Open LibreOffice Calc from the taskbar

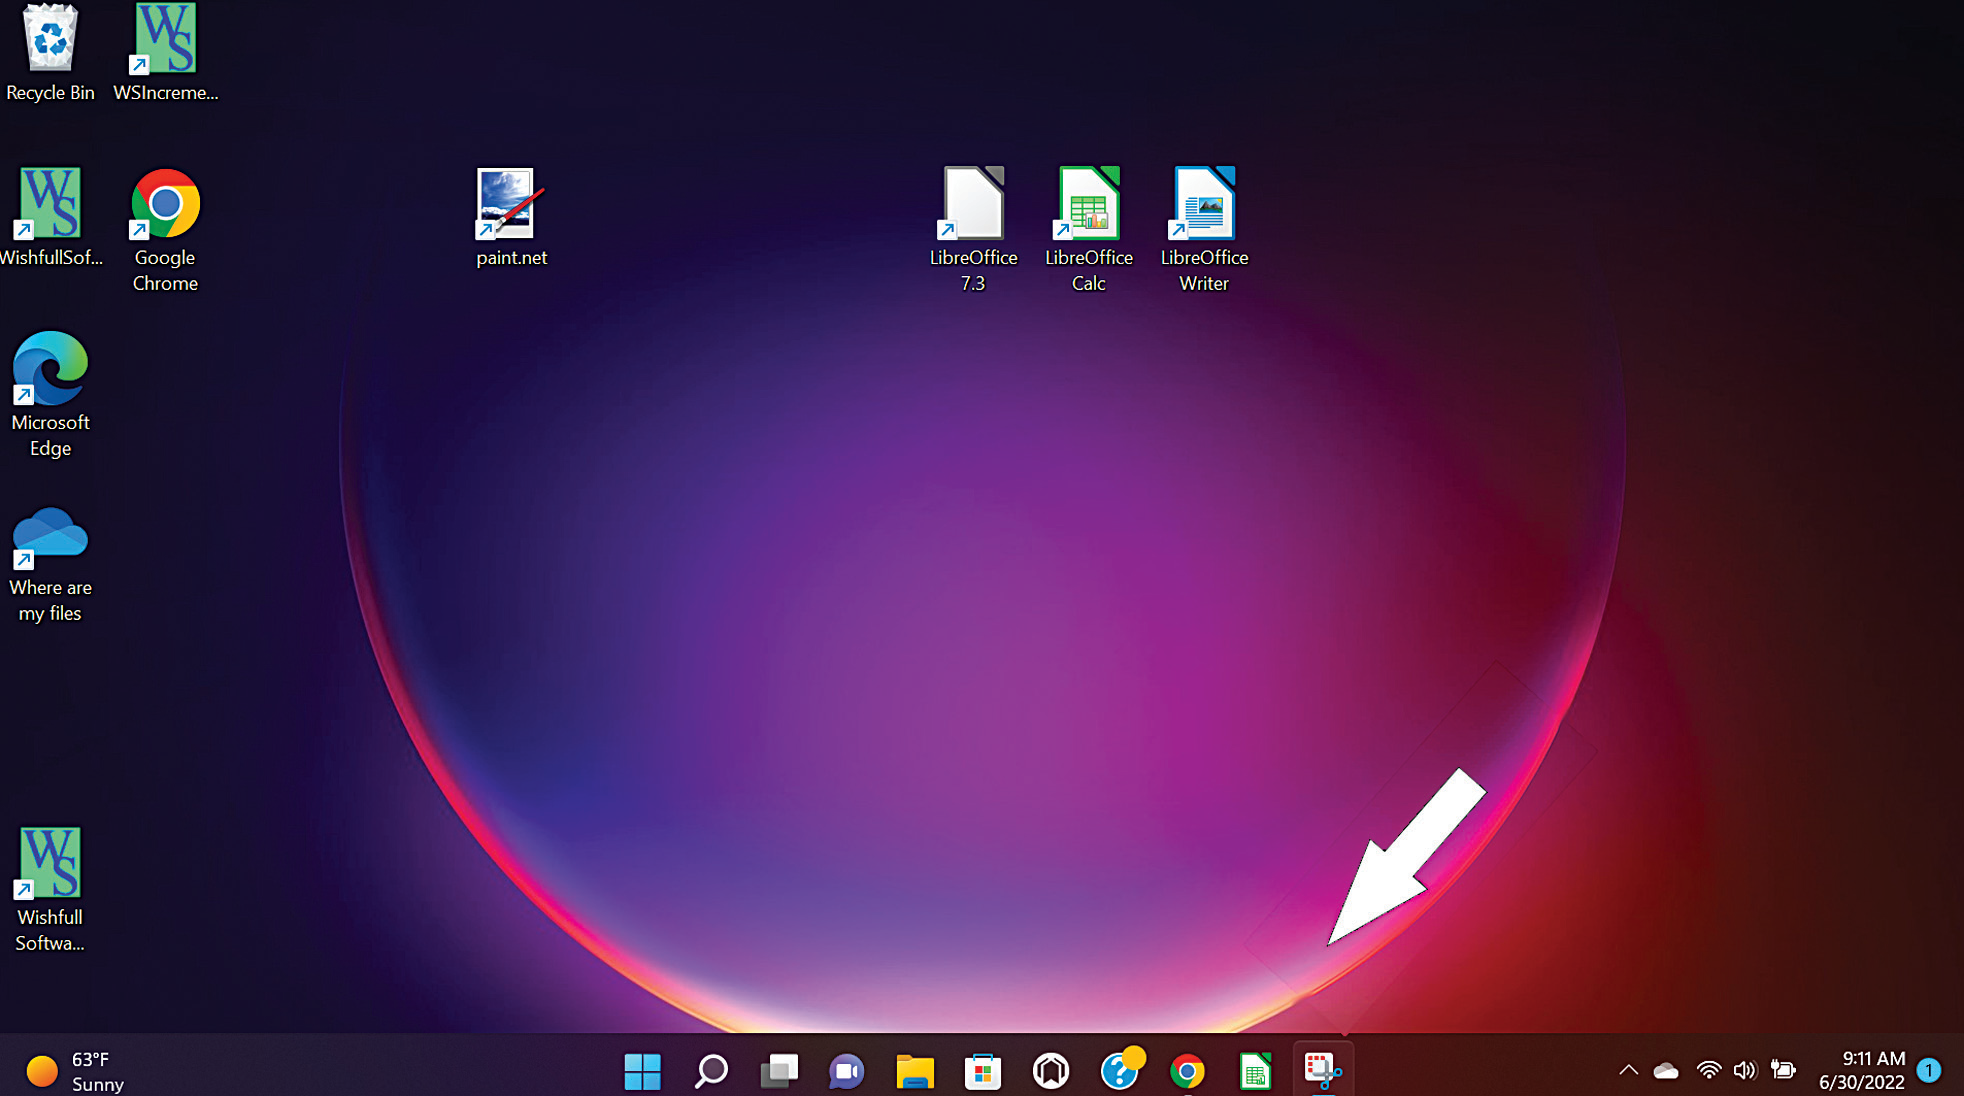[x=1255, y=1071]
